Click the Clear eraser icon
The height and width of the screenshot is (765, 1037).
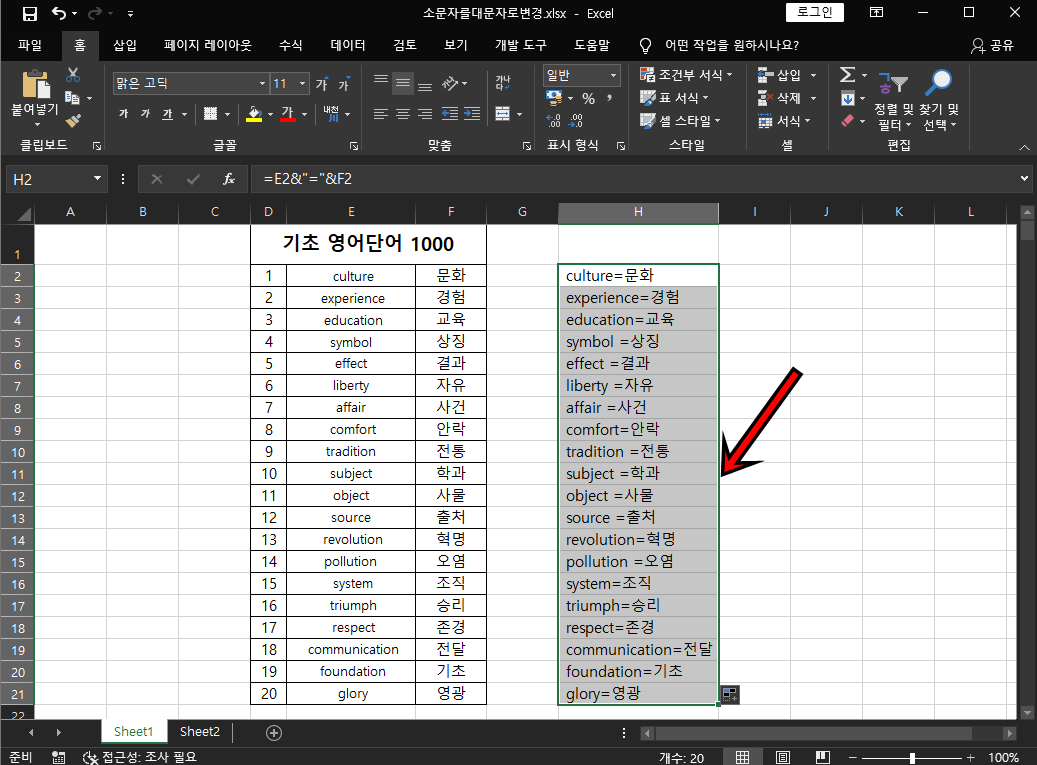[x=847, y=121]
